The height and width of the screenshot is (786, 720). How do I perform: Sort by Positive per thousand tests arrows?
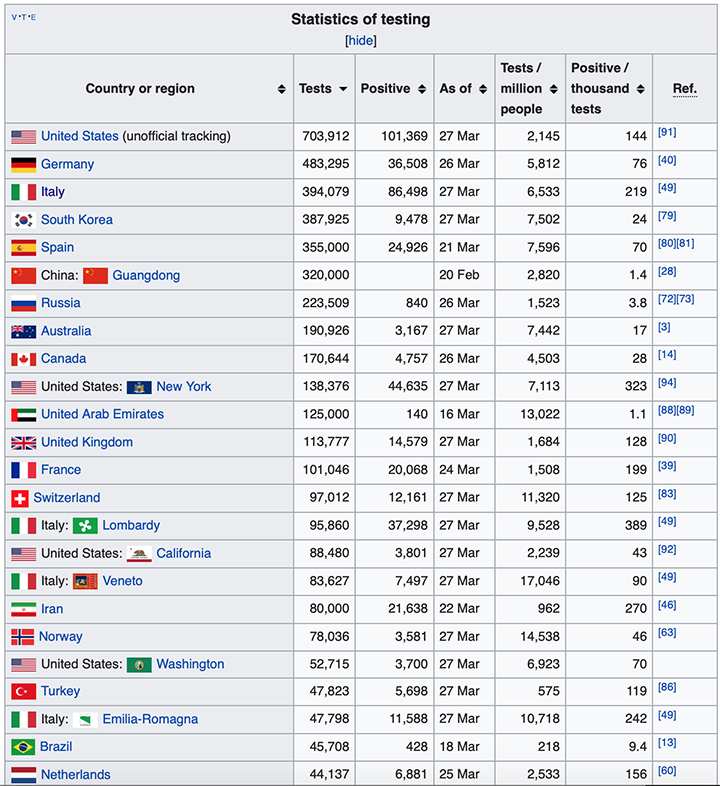pos(640,89)
